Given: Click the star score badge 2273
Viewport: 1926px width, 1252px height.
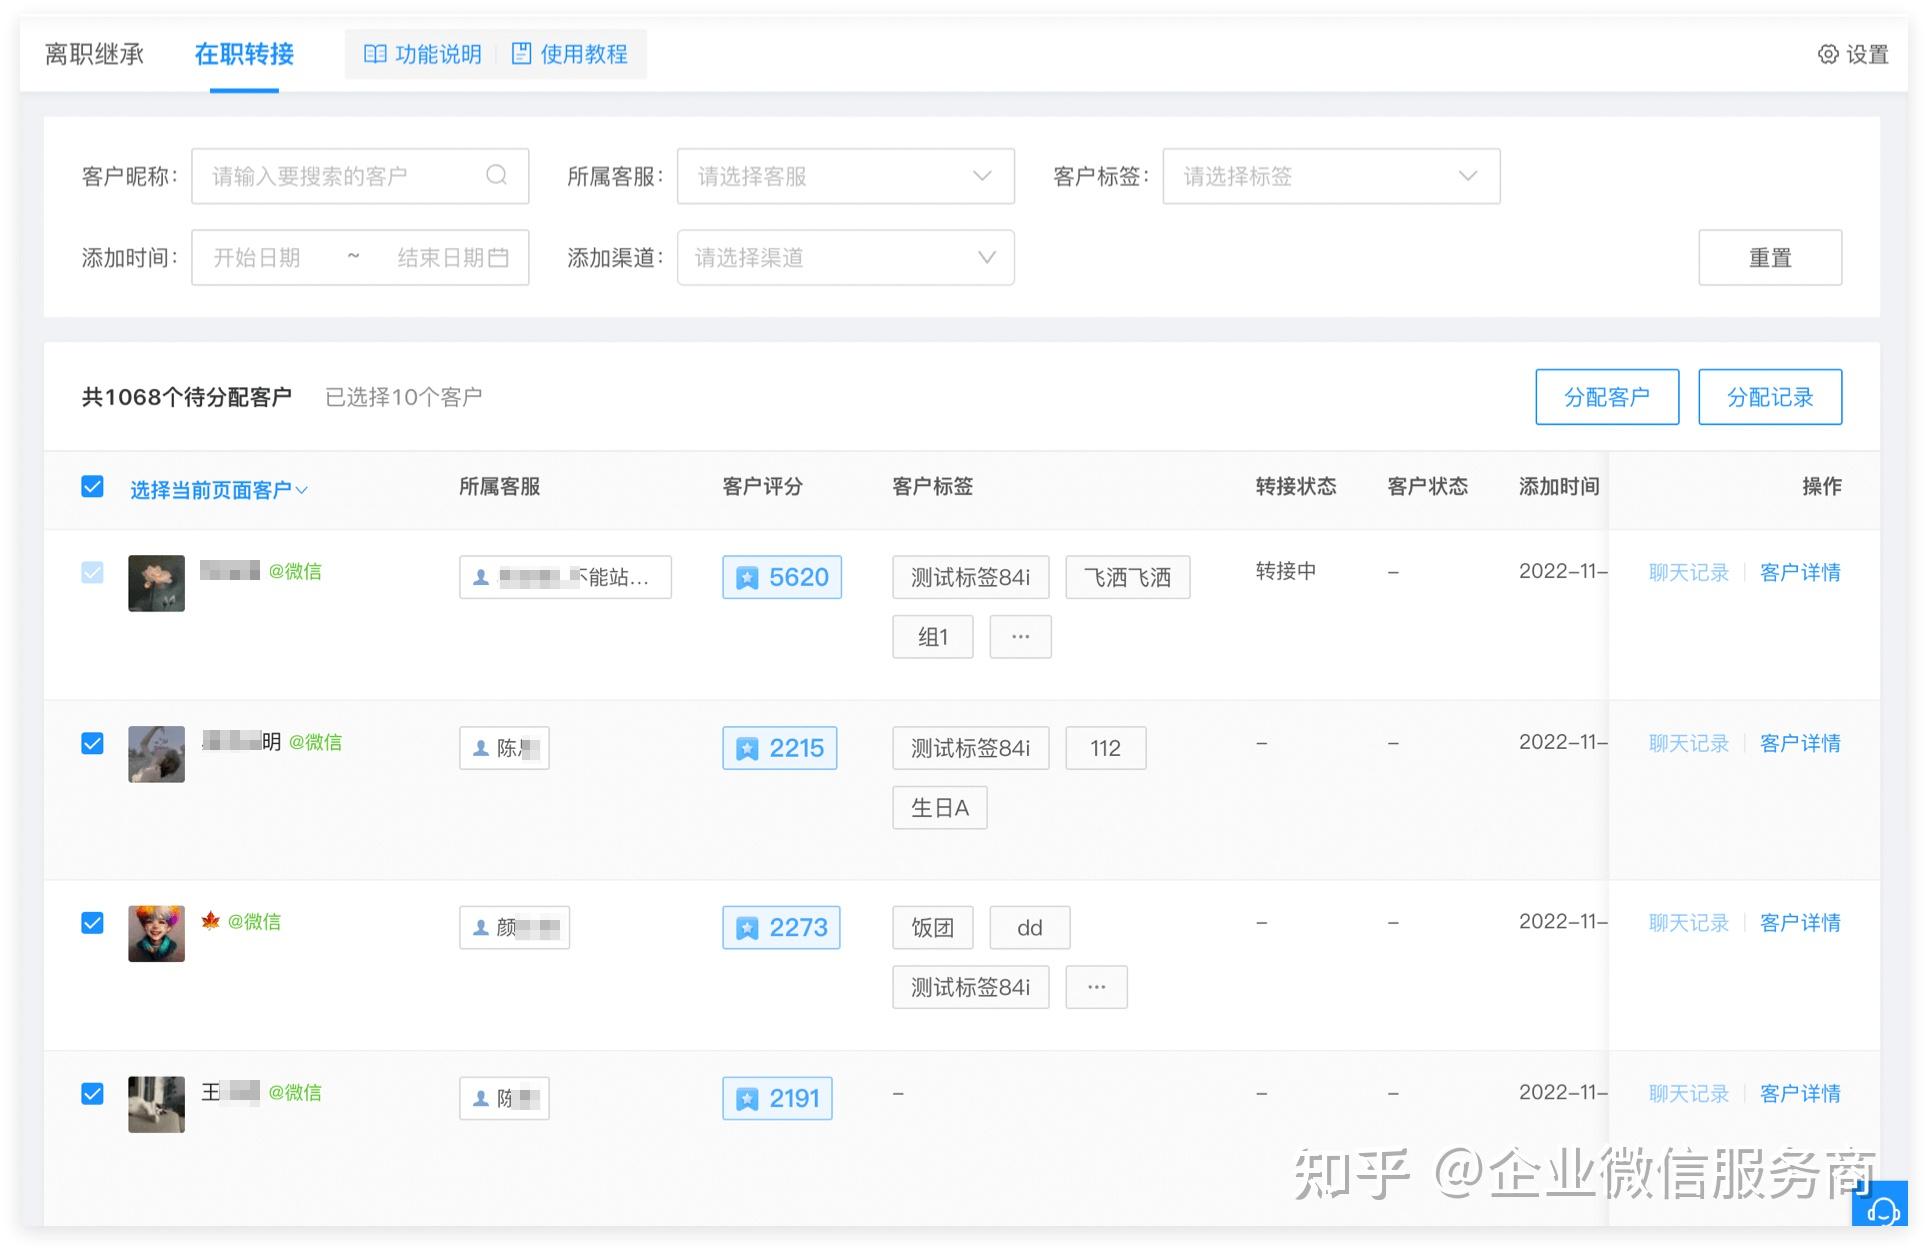Looking at the screenshot, I should click(781, 927).
